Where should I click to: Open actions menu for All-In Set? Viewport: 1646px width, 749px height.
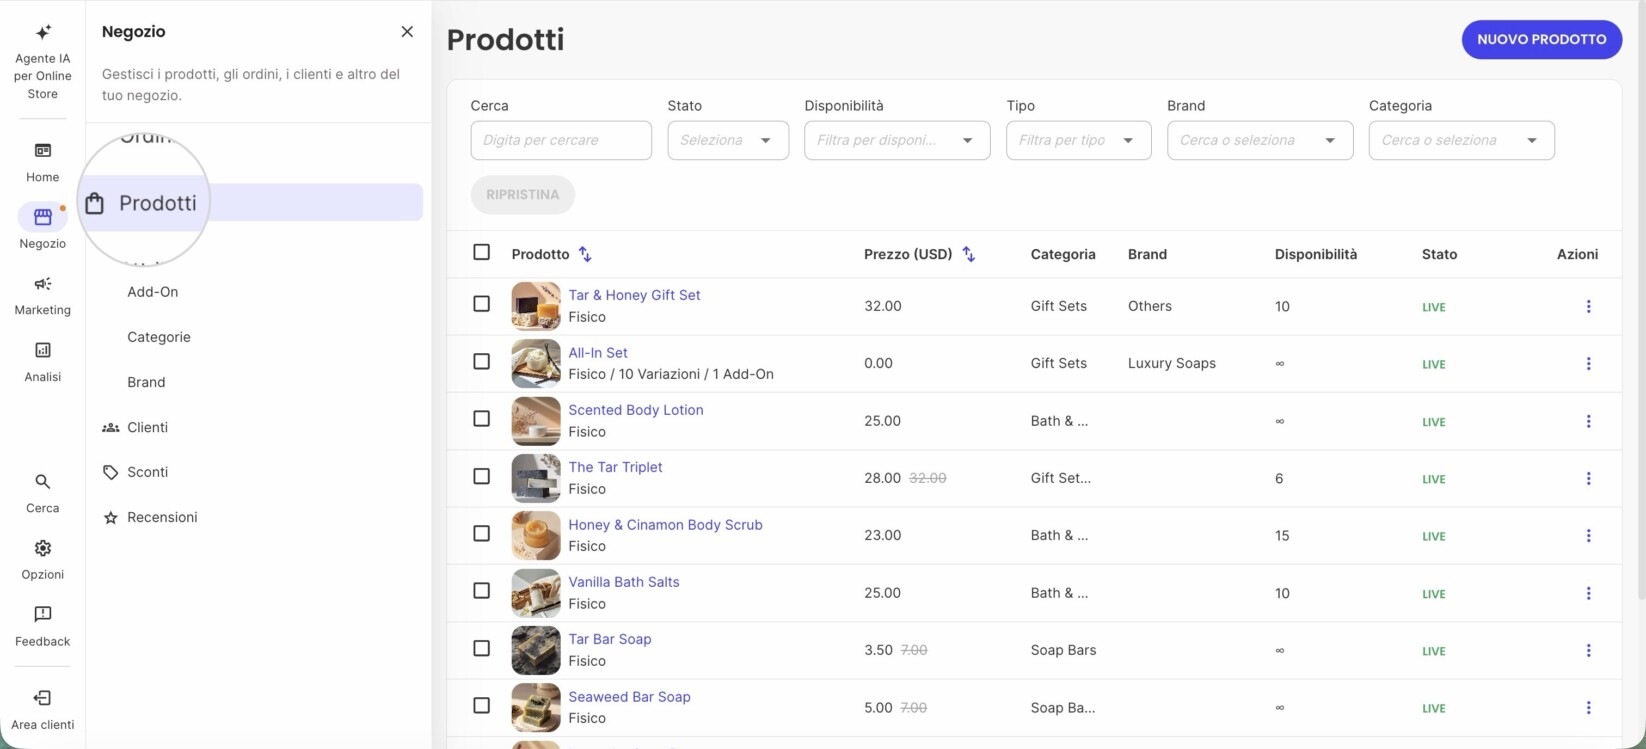click(1588, 364)
